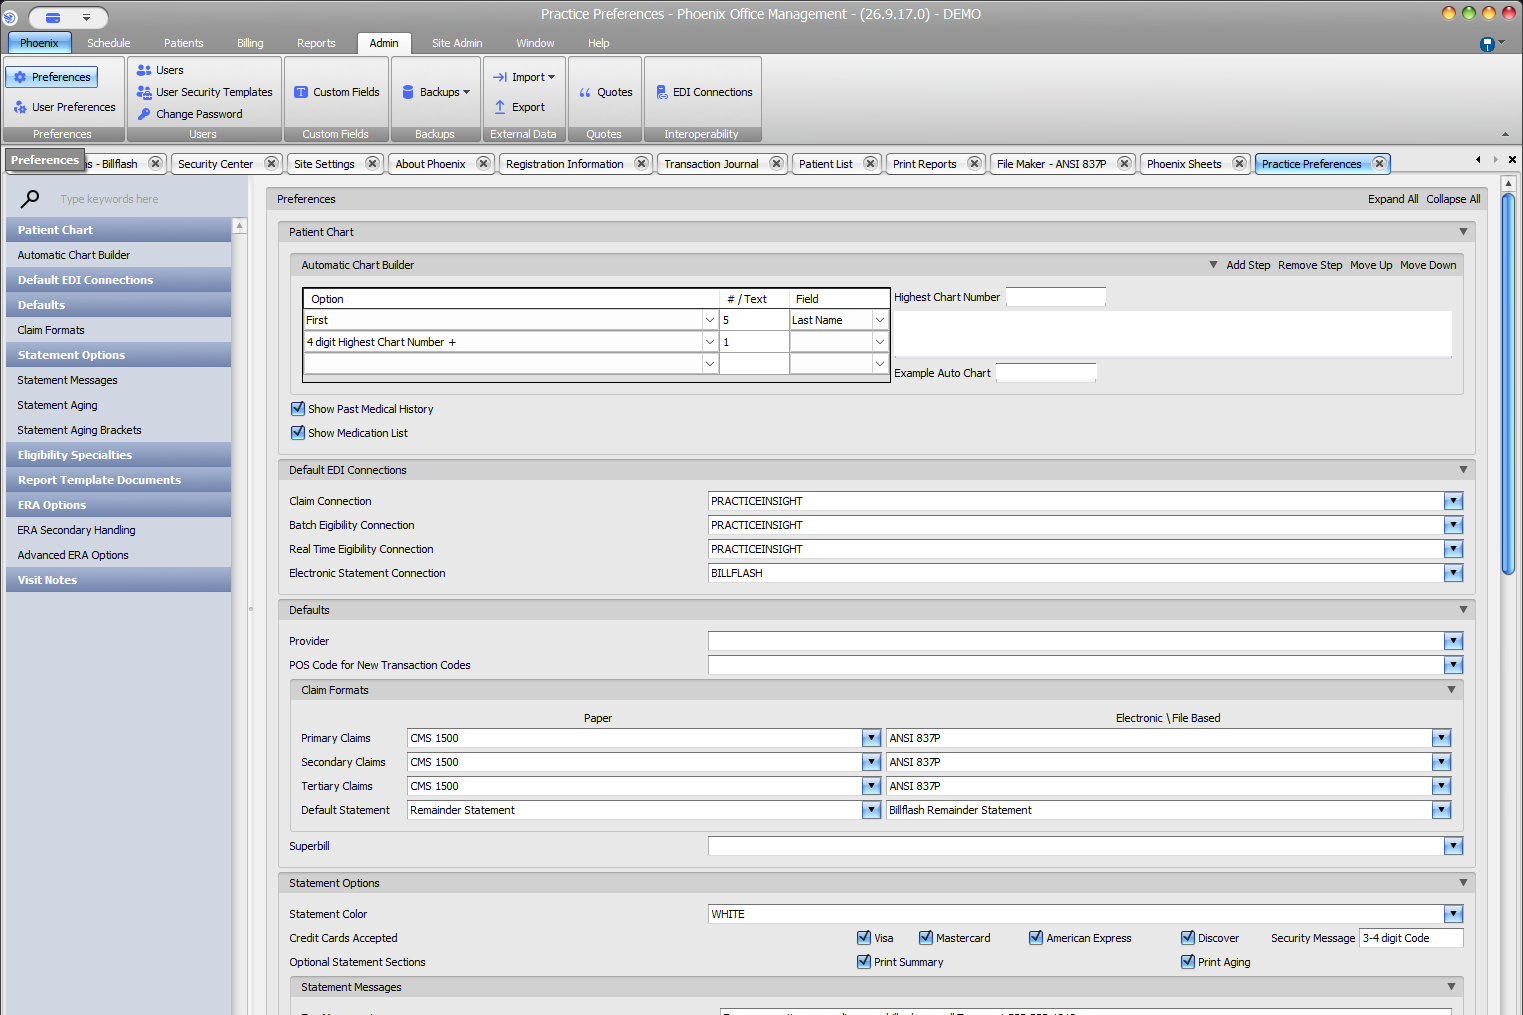1523x1015 pixels.
Task: Toggle Show Past Medical History checkbox
Action: click(297, 408)
